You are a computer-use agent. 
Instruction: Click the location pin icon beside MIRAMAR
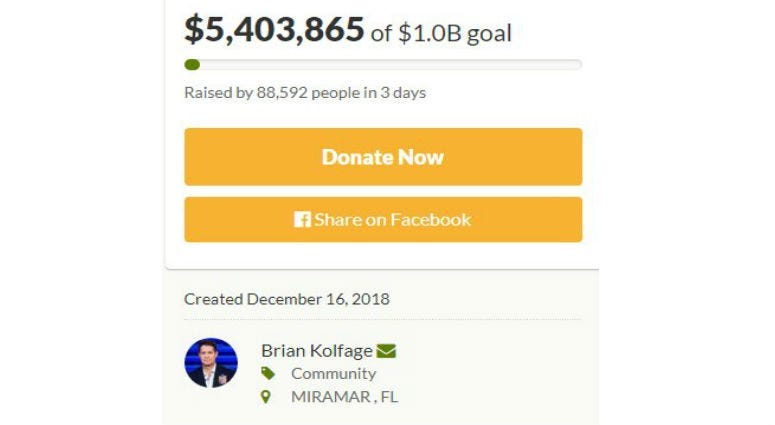tap(267, 396)
